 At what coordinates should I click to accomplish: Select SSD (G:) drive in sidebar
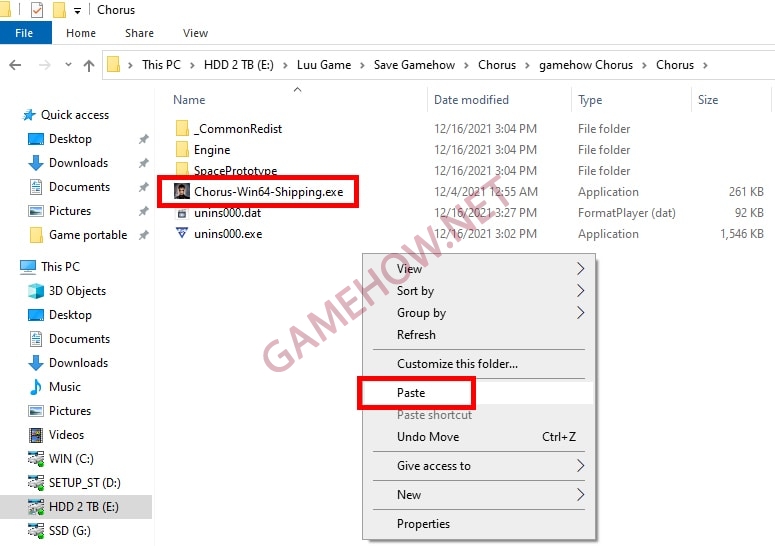[x=72, y=531]
